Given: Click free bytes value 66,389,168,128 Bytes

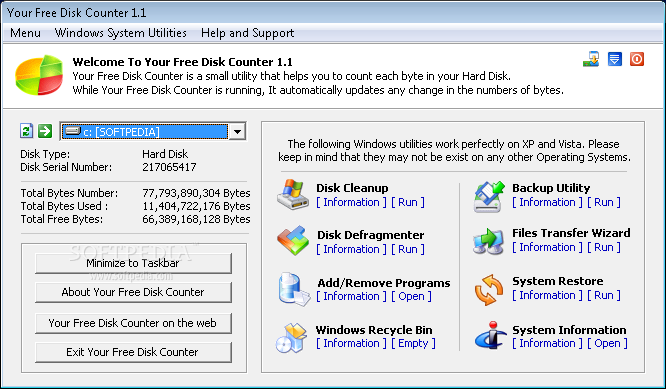Looking at the screenshot, I should (196, 219).
